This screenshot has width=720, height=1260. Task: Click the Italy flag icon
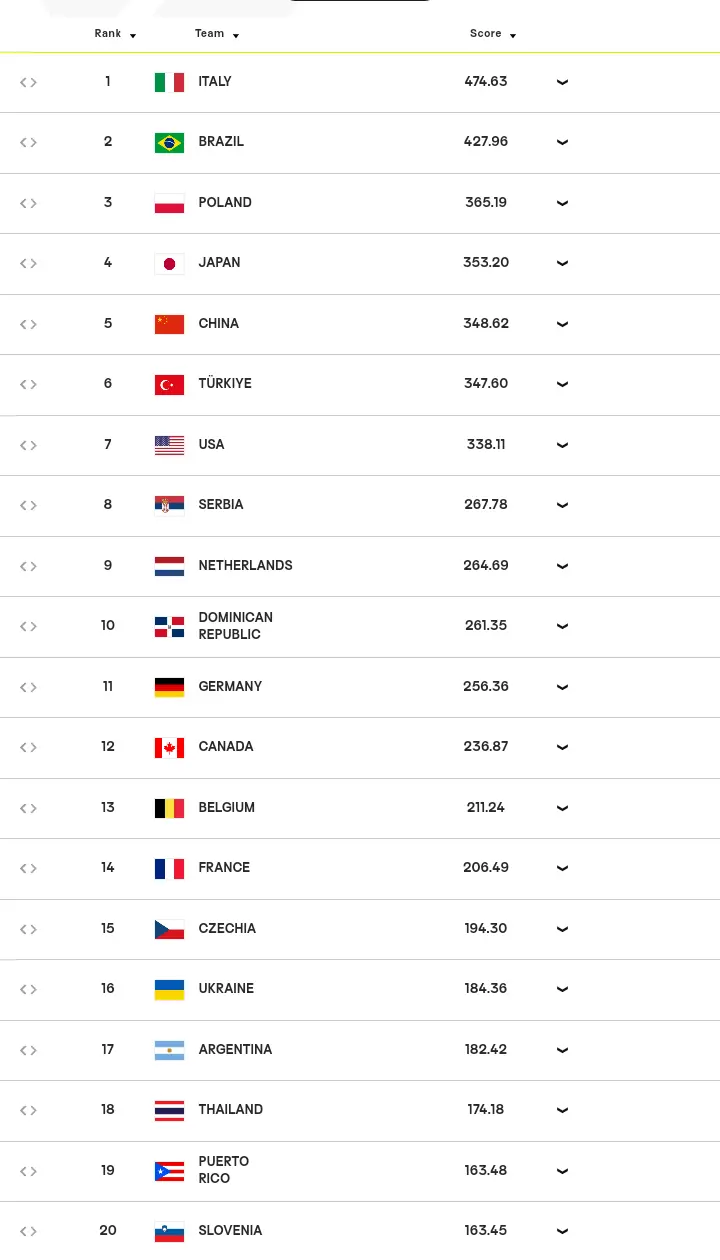169,82
